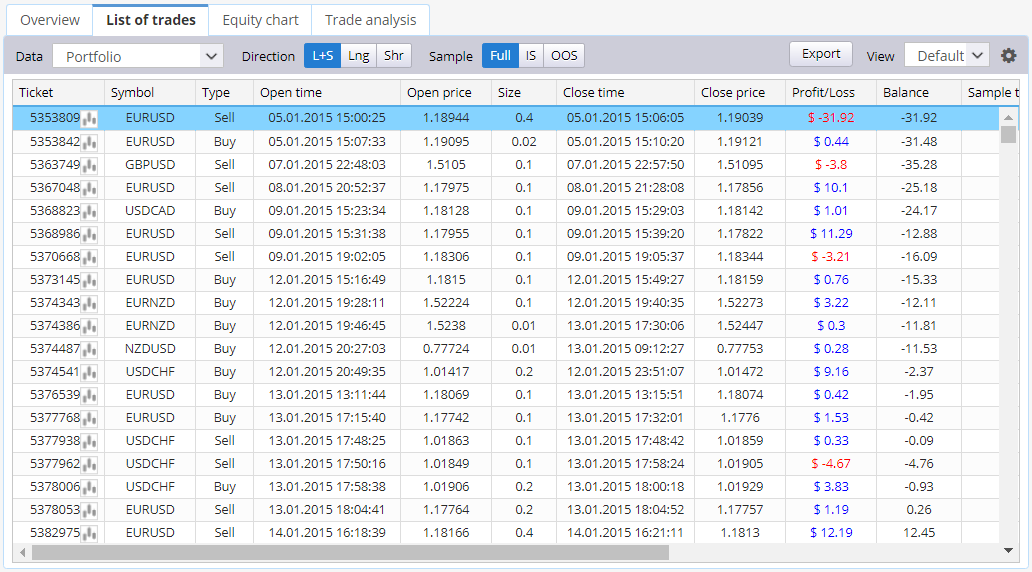Open chart icon for ticket 5374487
The width and height of the screenshot is (1032, 572).
(x=90, y=349)
